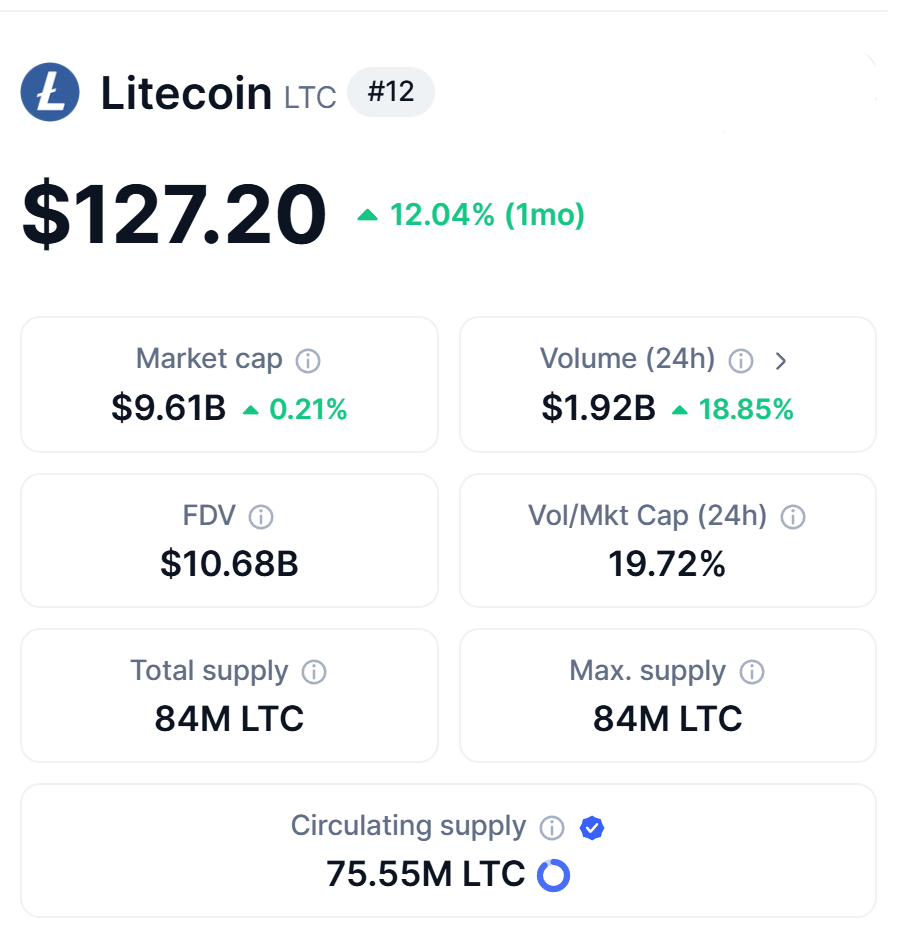Open the Circulating supply info icon
912x942 pixels.
552,828
